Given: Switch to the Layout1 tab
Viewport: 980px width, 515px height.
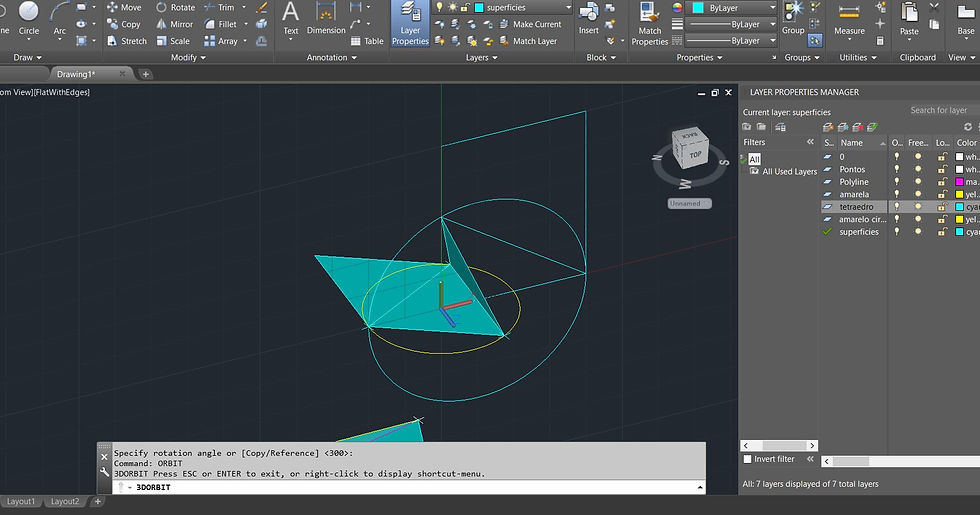Looking at the screenshot, I should [x=21, y=501].
